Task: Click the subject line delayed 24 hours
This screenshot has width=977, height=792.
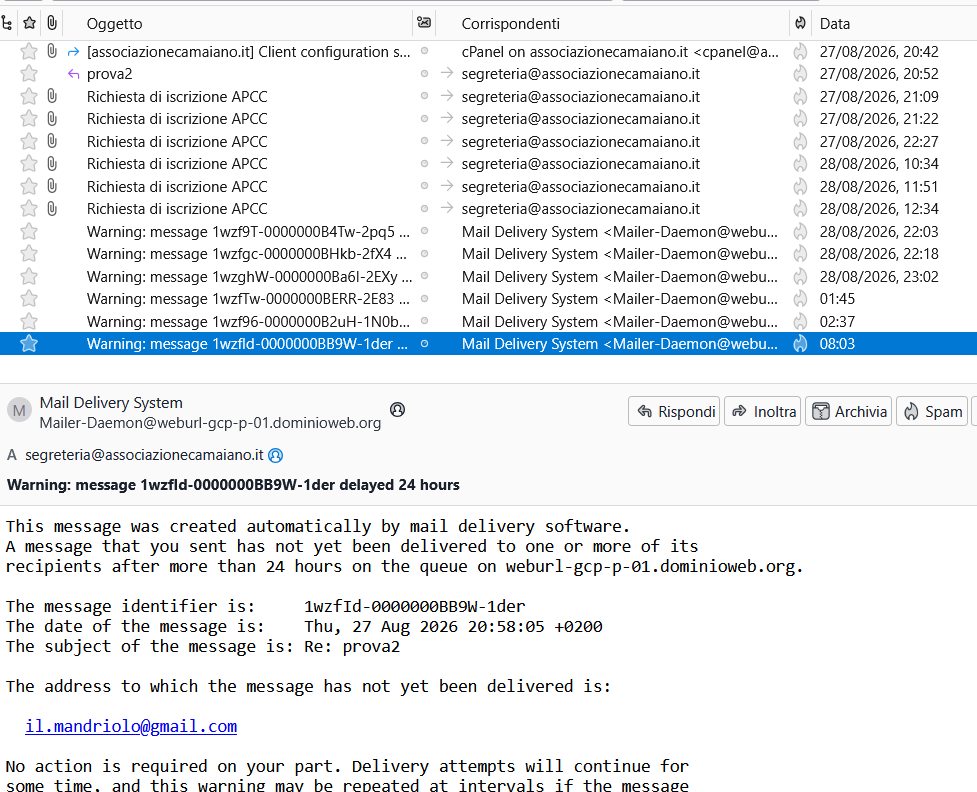Action: coord(233,485)
